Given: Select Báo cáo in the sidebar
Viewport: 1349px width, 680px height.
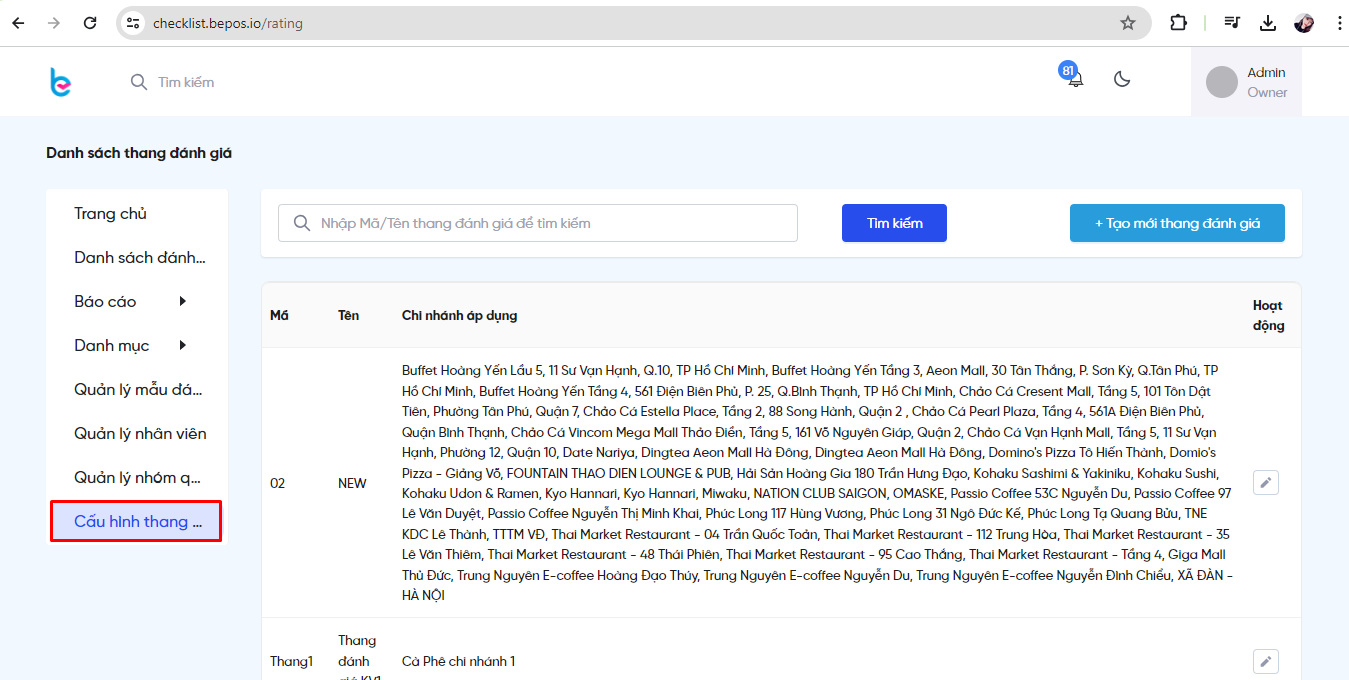Looking at the screenshot, I should pos(105,301).
